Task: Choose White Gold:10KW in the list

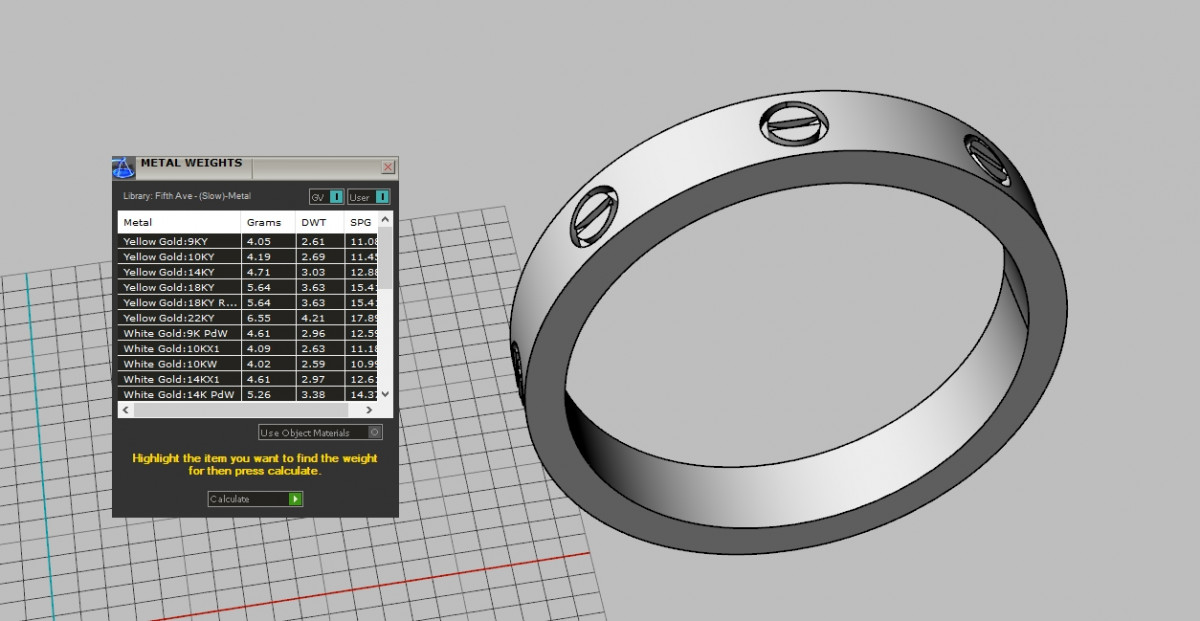Action: tap(178, 364)
